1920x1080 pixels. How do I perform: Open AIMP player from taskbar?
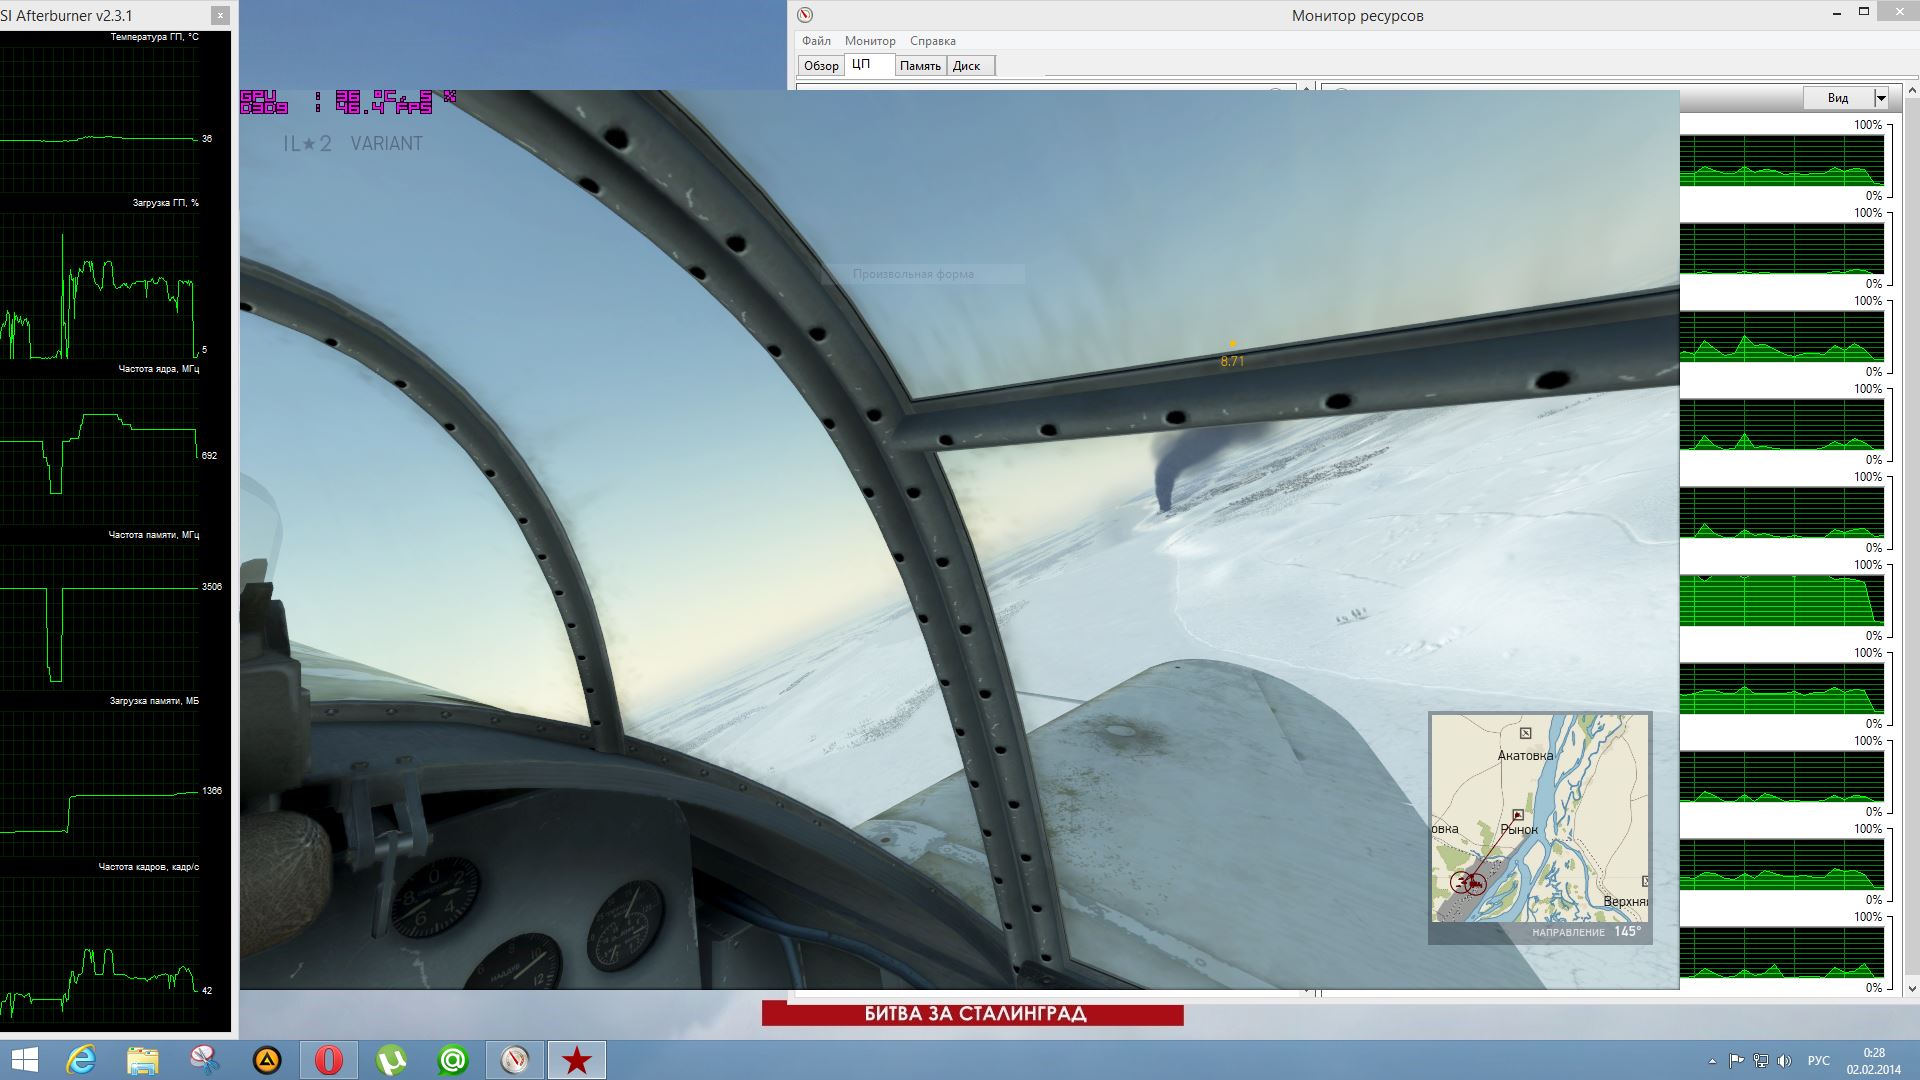tap(267, 1060)
